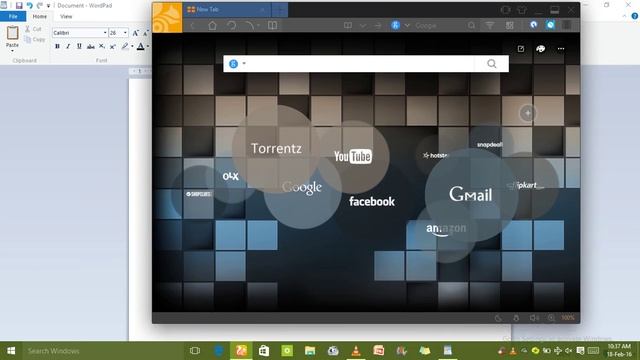640x360 pixels.
Task: Toggle subscript in WordPad
Action: 102,47
